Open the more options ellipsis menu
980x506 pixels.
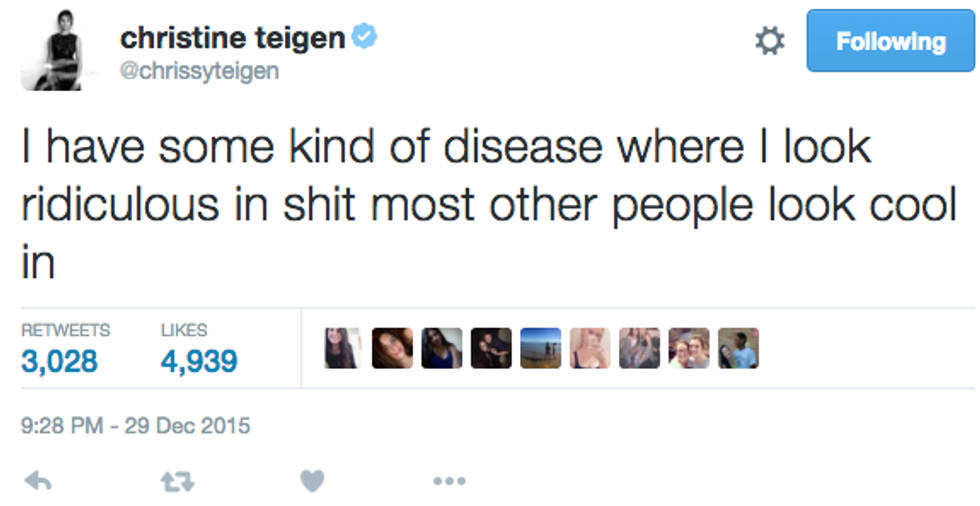tap(449, 482)
